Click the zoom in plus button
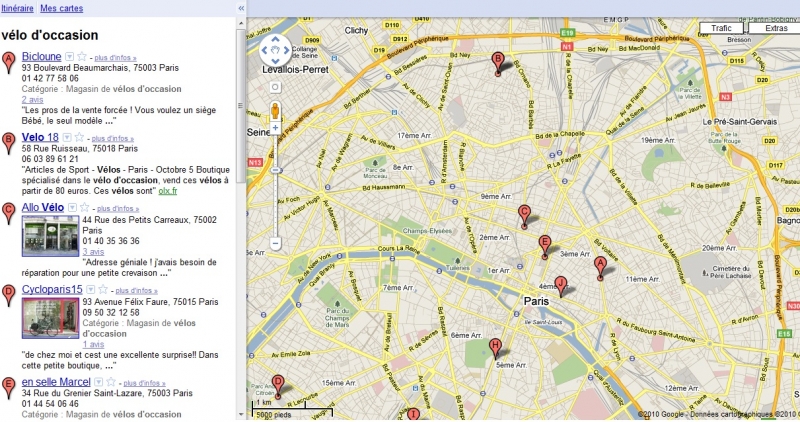800x422 pixels. click(274, 127)
